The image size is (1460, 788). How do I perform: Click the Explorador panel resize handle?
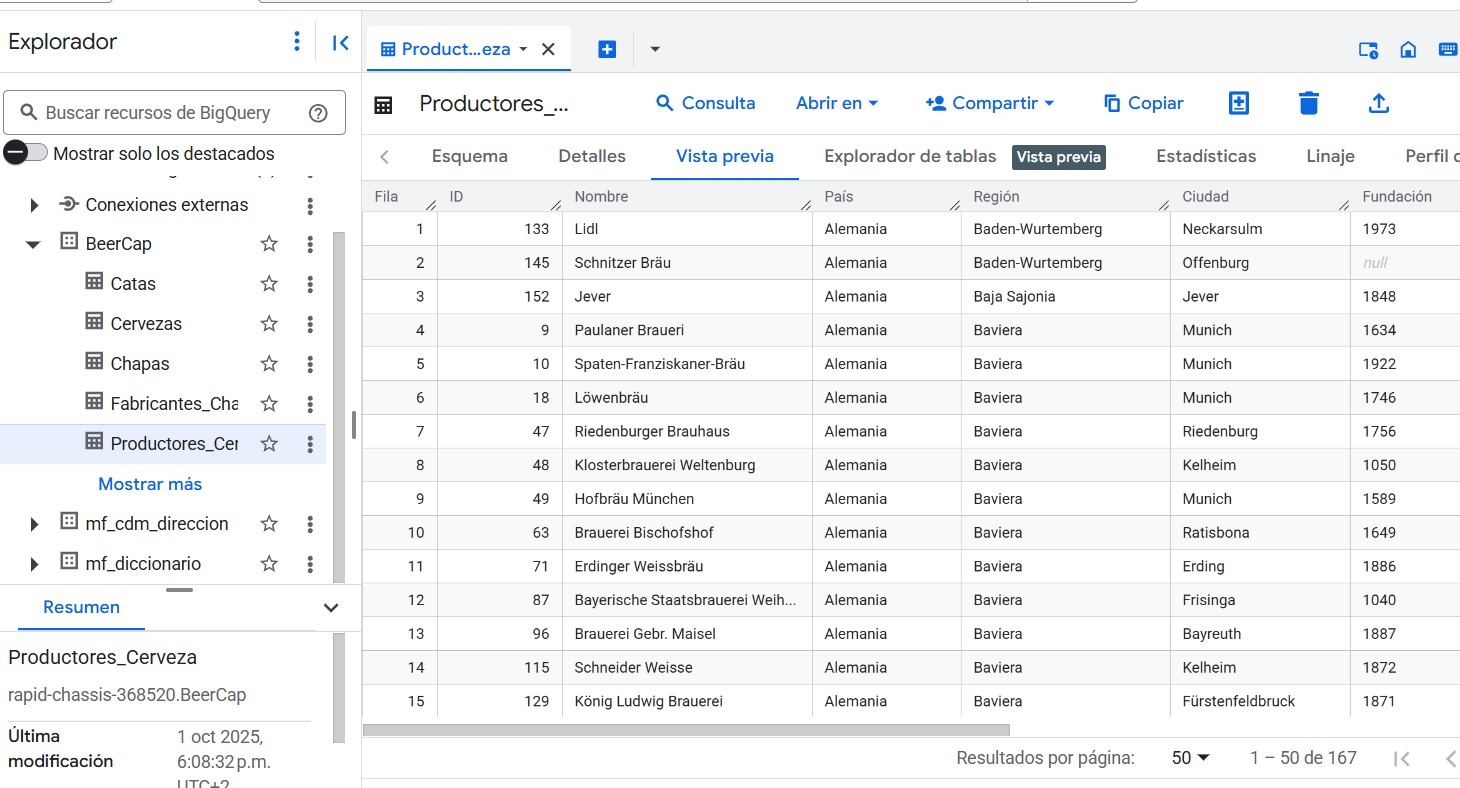coord(354,425)
